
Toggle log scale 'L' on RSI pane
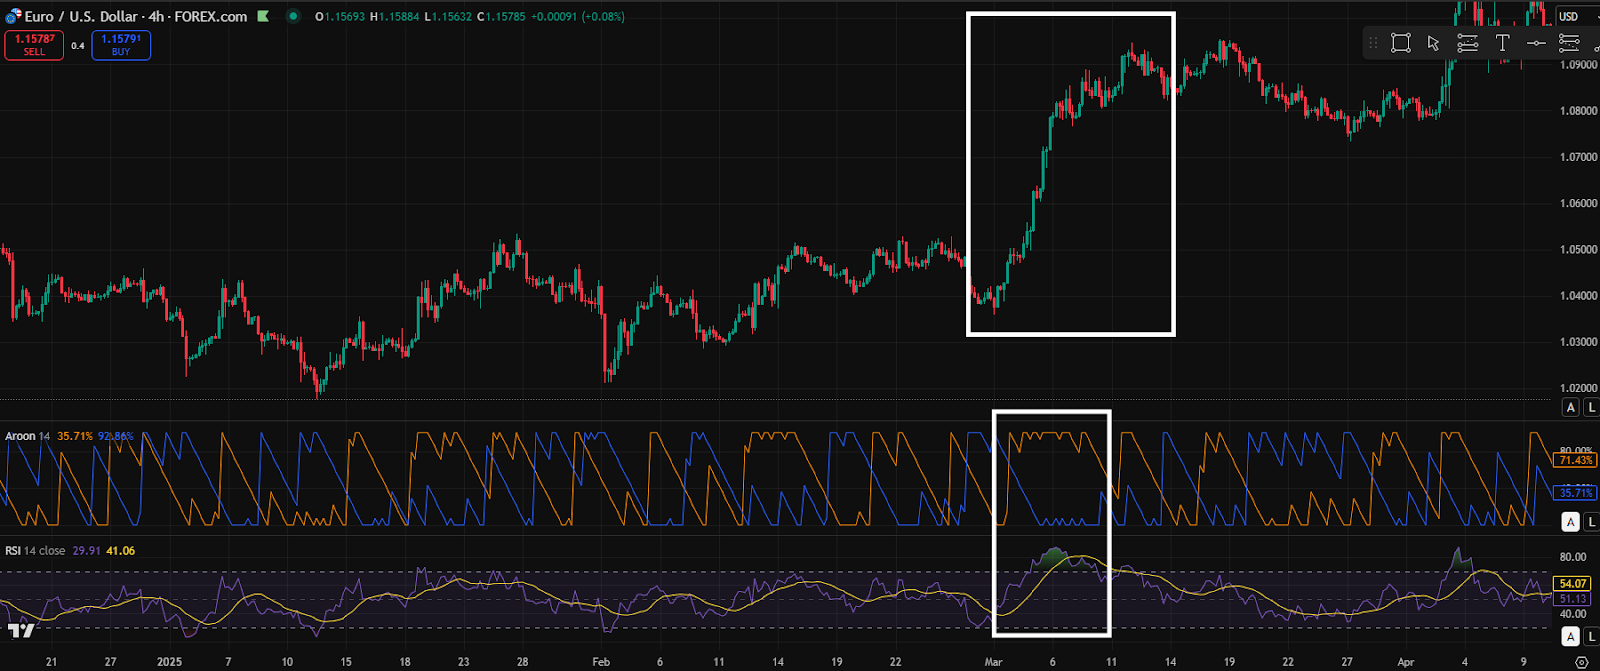click(x=1591, y=637)
